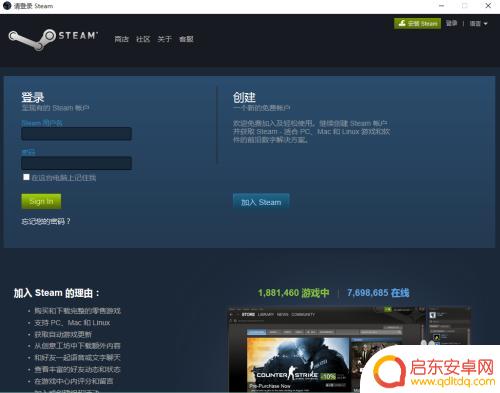Click the 登录 link at top right
Screen dimensions: 500x393
pyautogui.click(x=451, y=23)
